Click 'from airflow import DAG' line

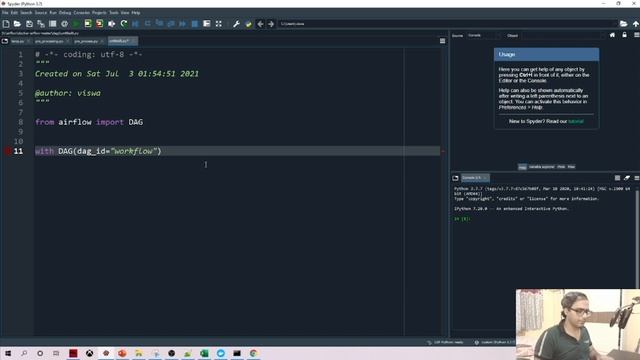(89, 122)
